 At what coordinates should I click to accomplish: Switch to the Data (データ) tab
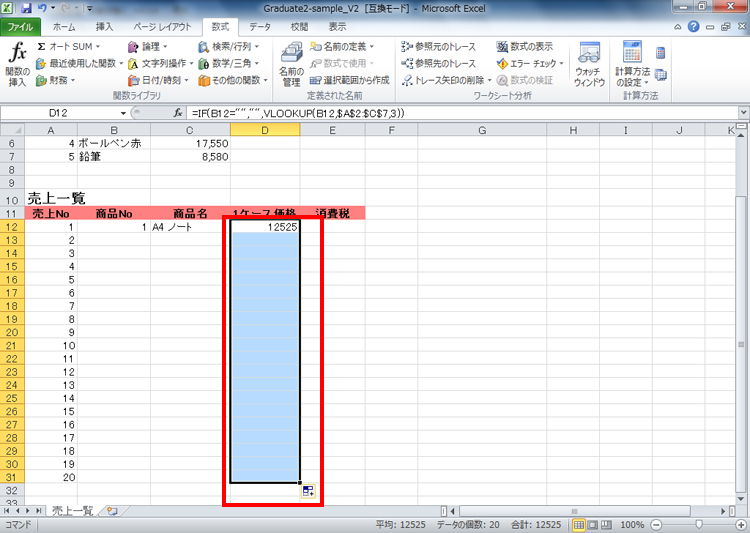(260, 27)
